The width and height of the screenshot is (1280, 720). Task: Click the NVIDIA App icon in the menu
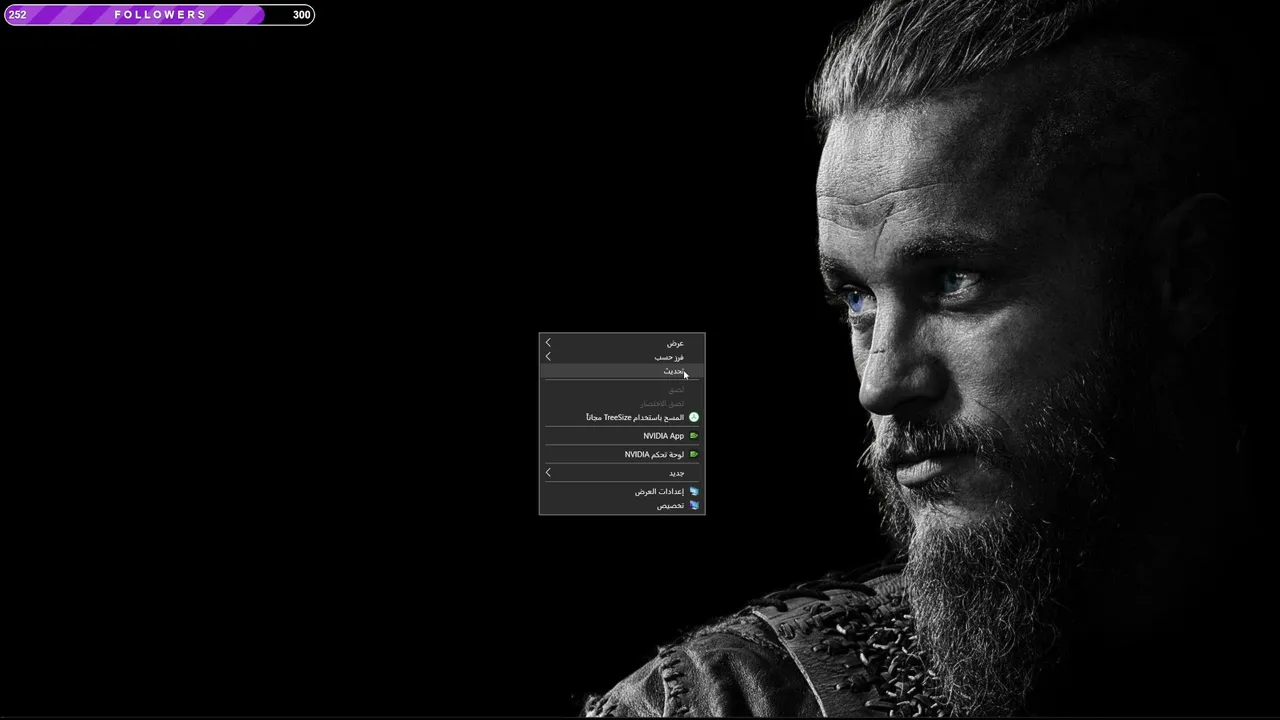coord(694,436)
